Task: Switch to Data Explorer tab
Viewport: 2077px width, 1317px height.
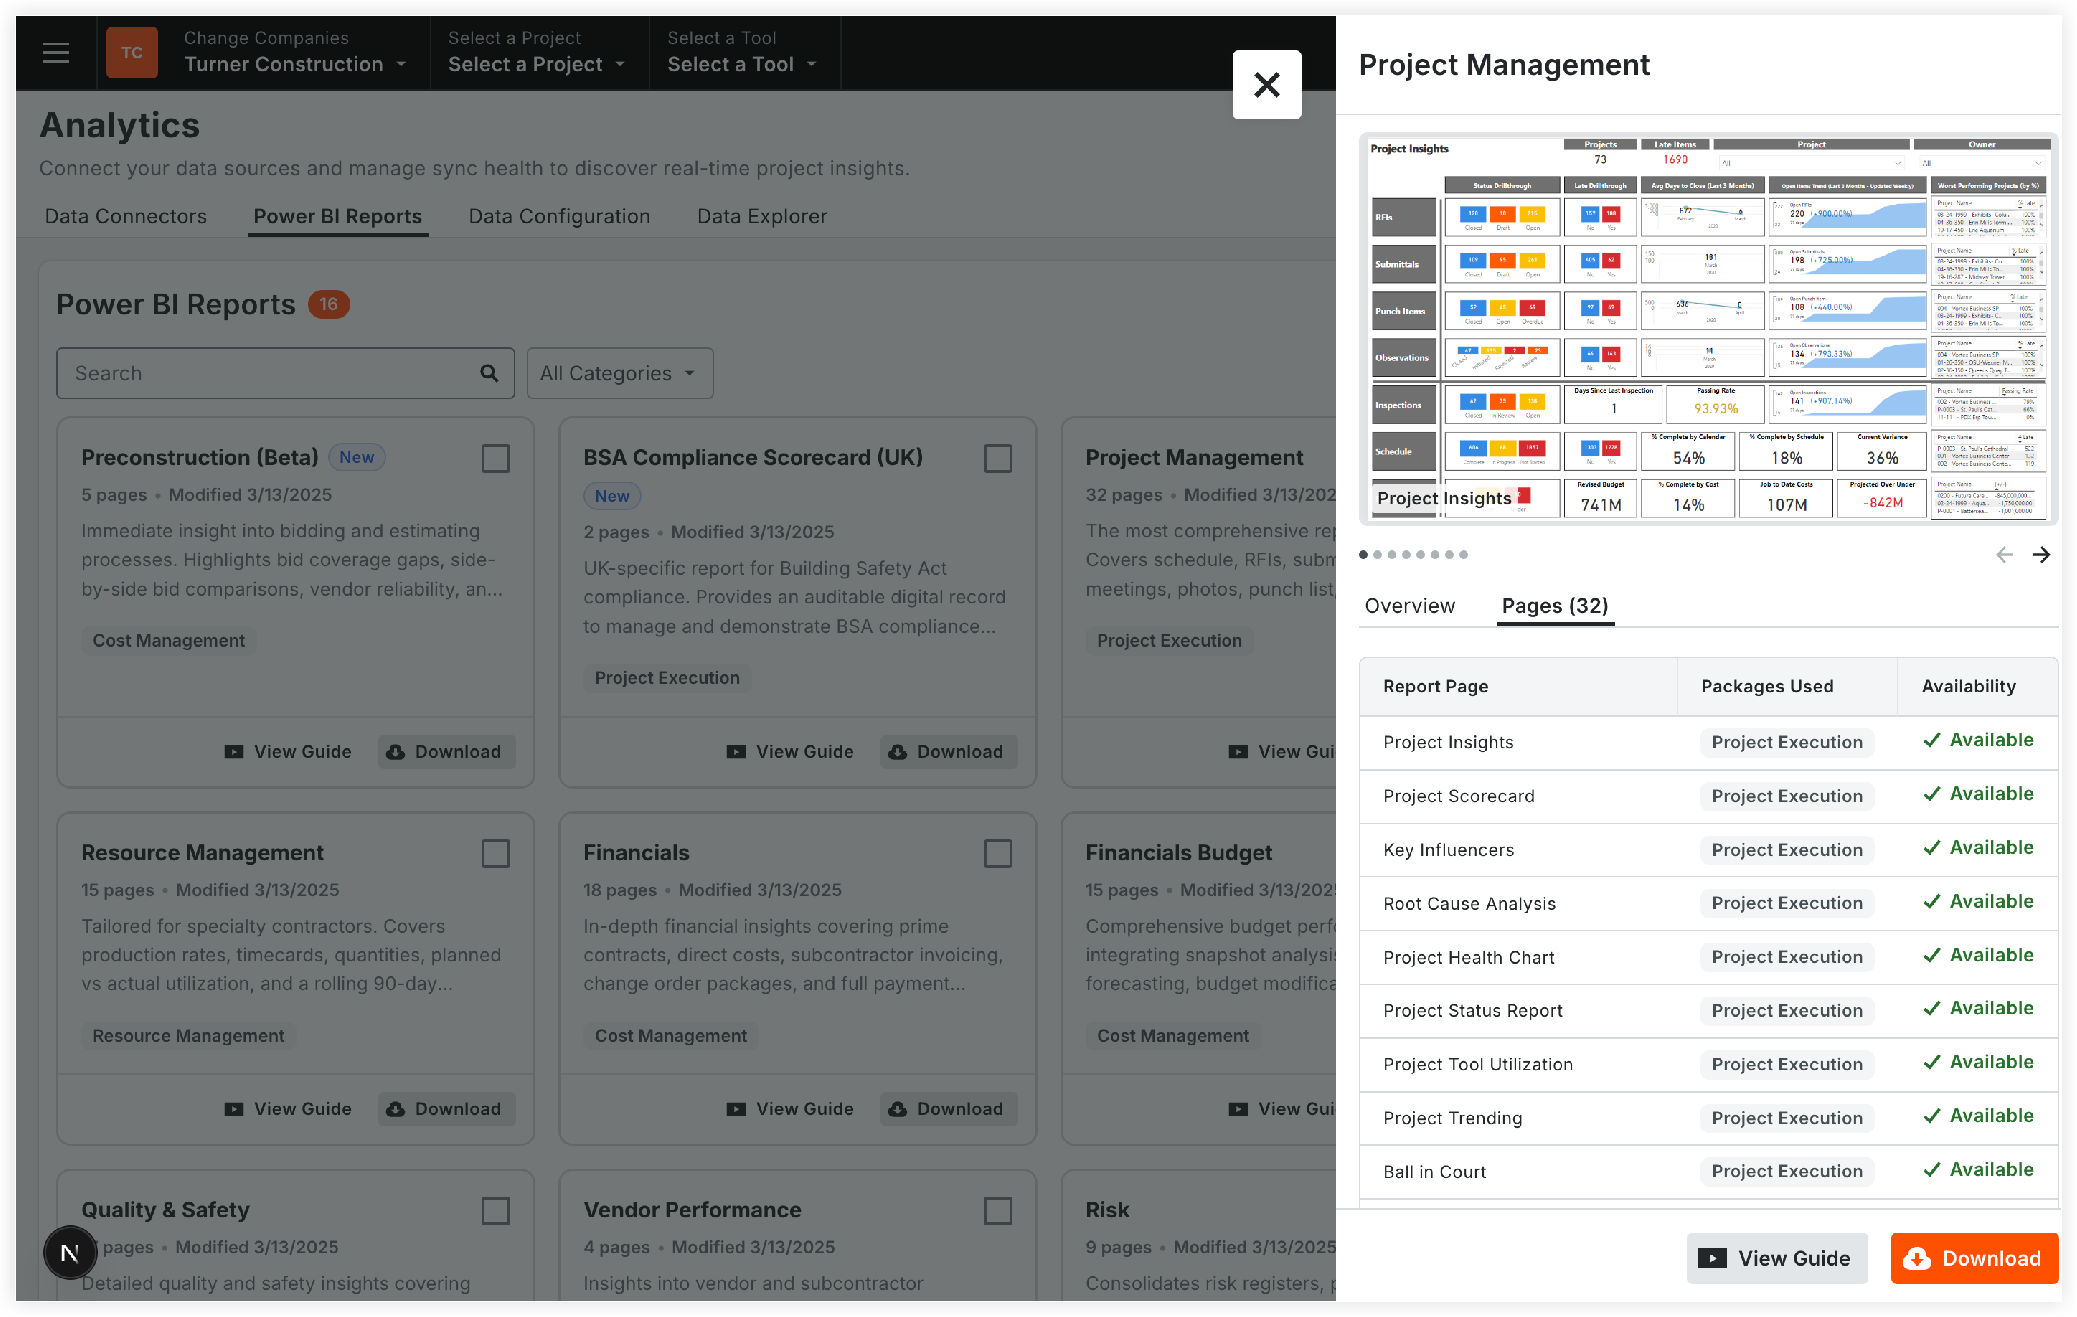Action: 762,216
